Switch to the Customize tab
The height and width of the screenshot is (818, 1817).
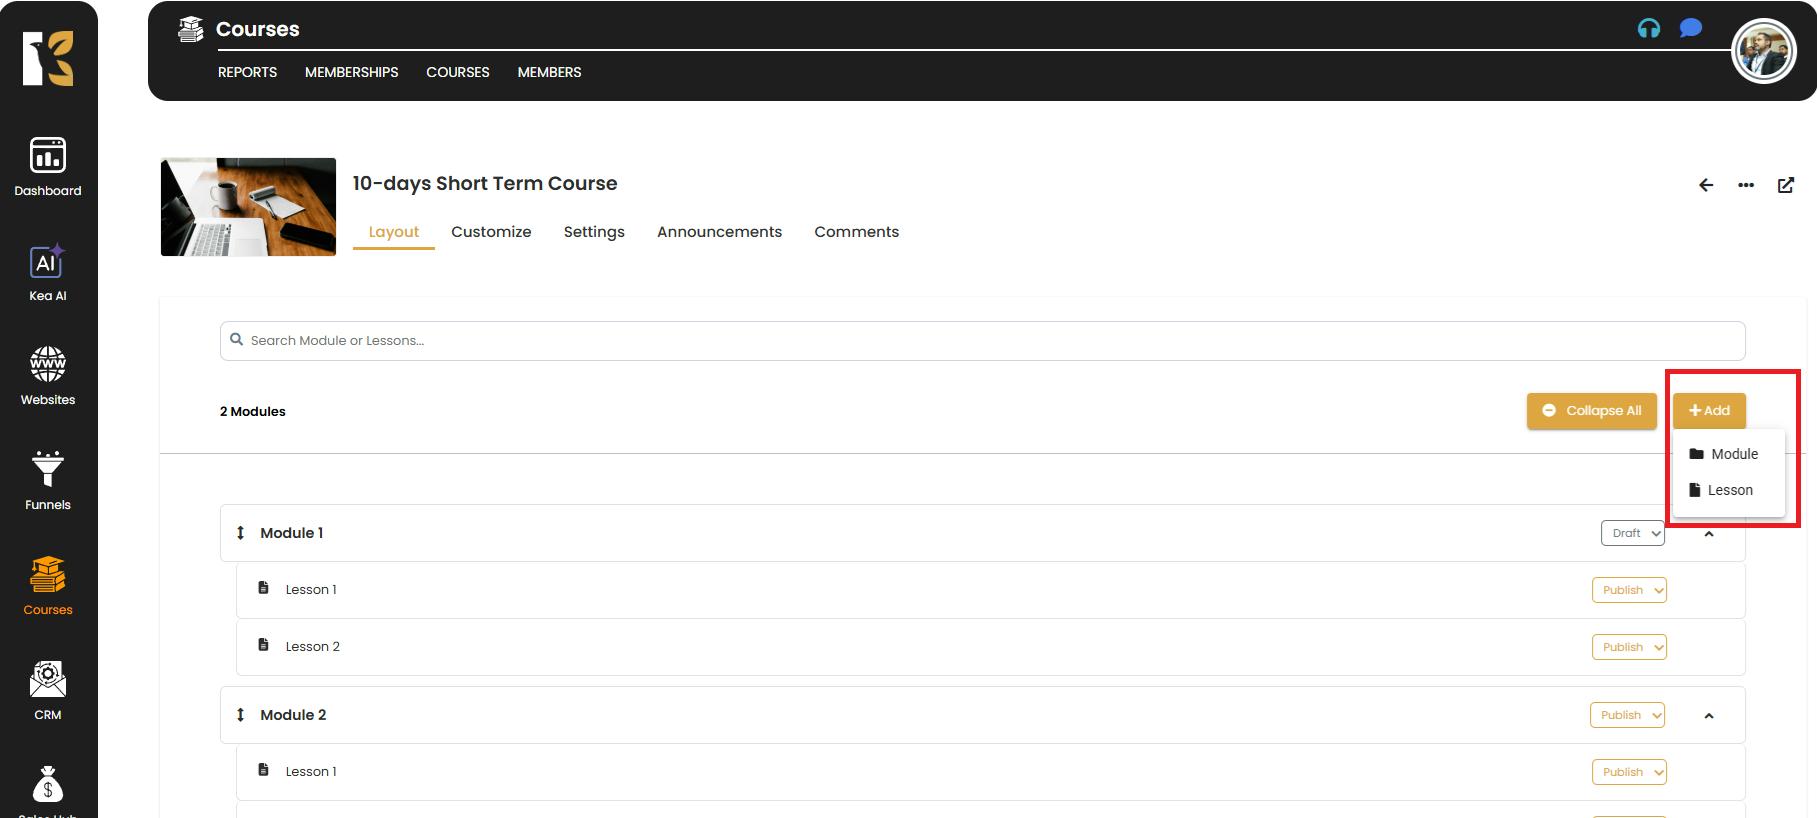tap(491, 232)
